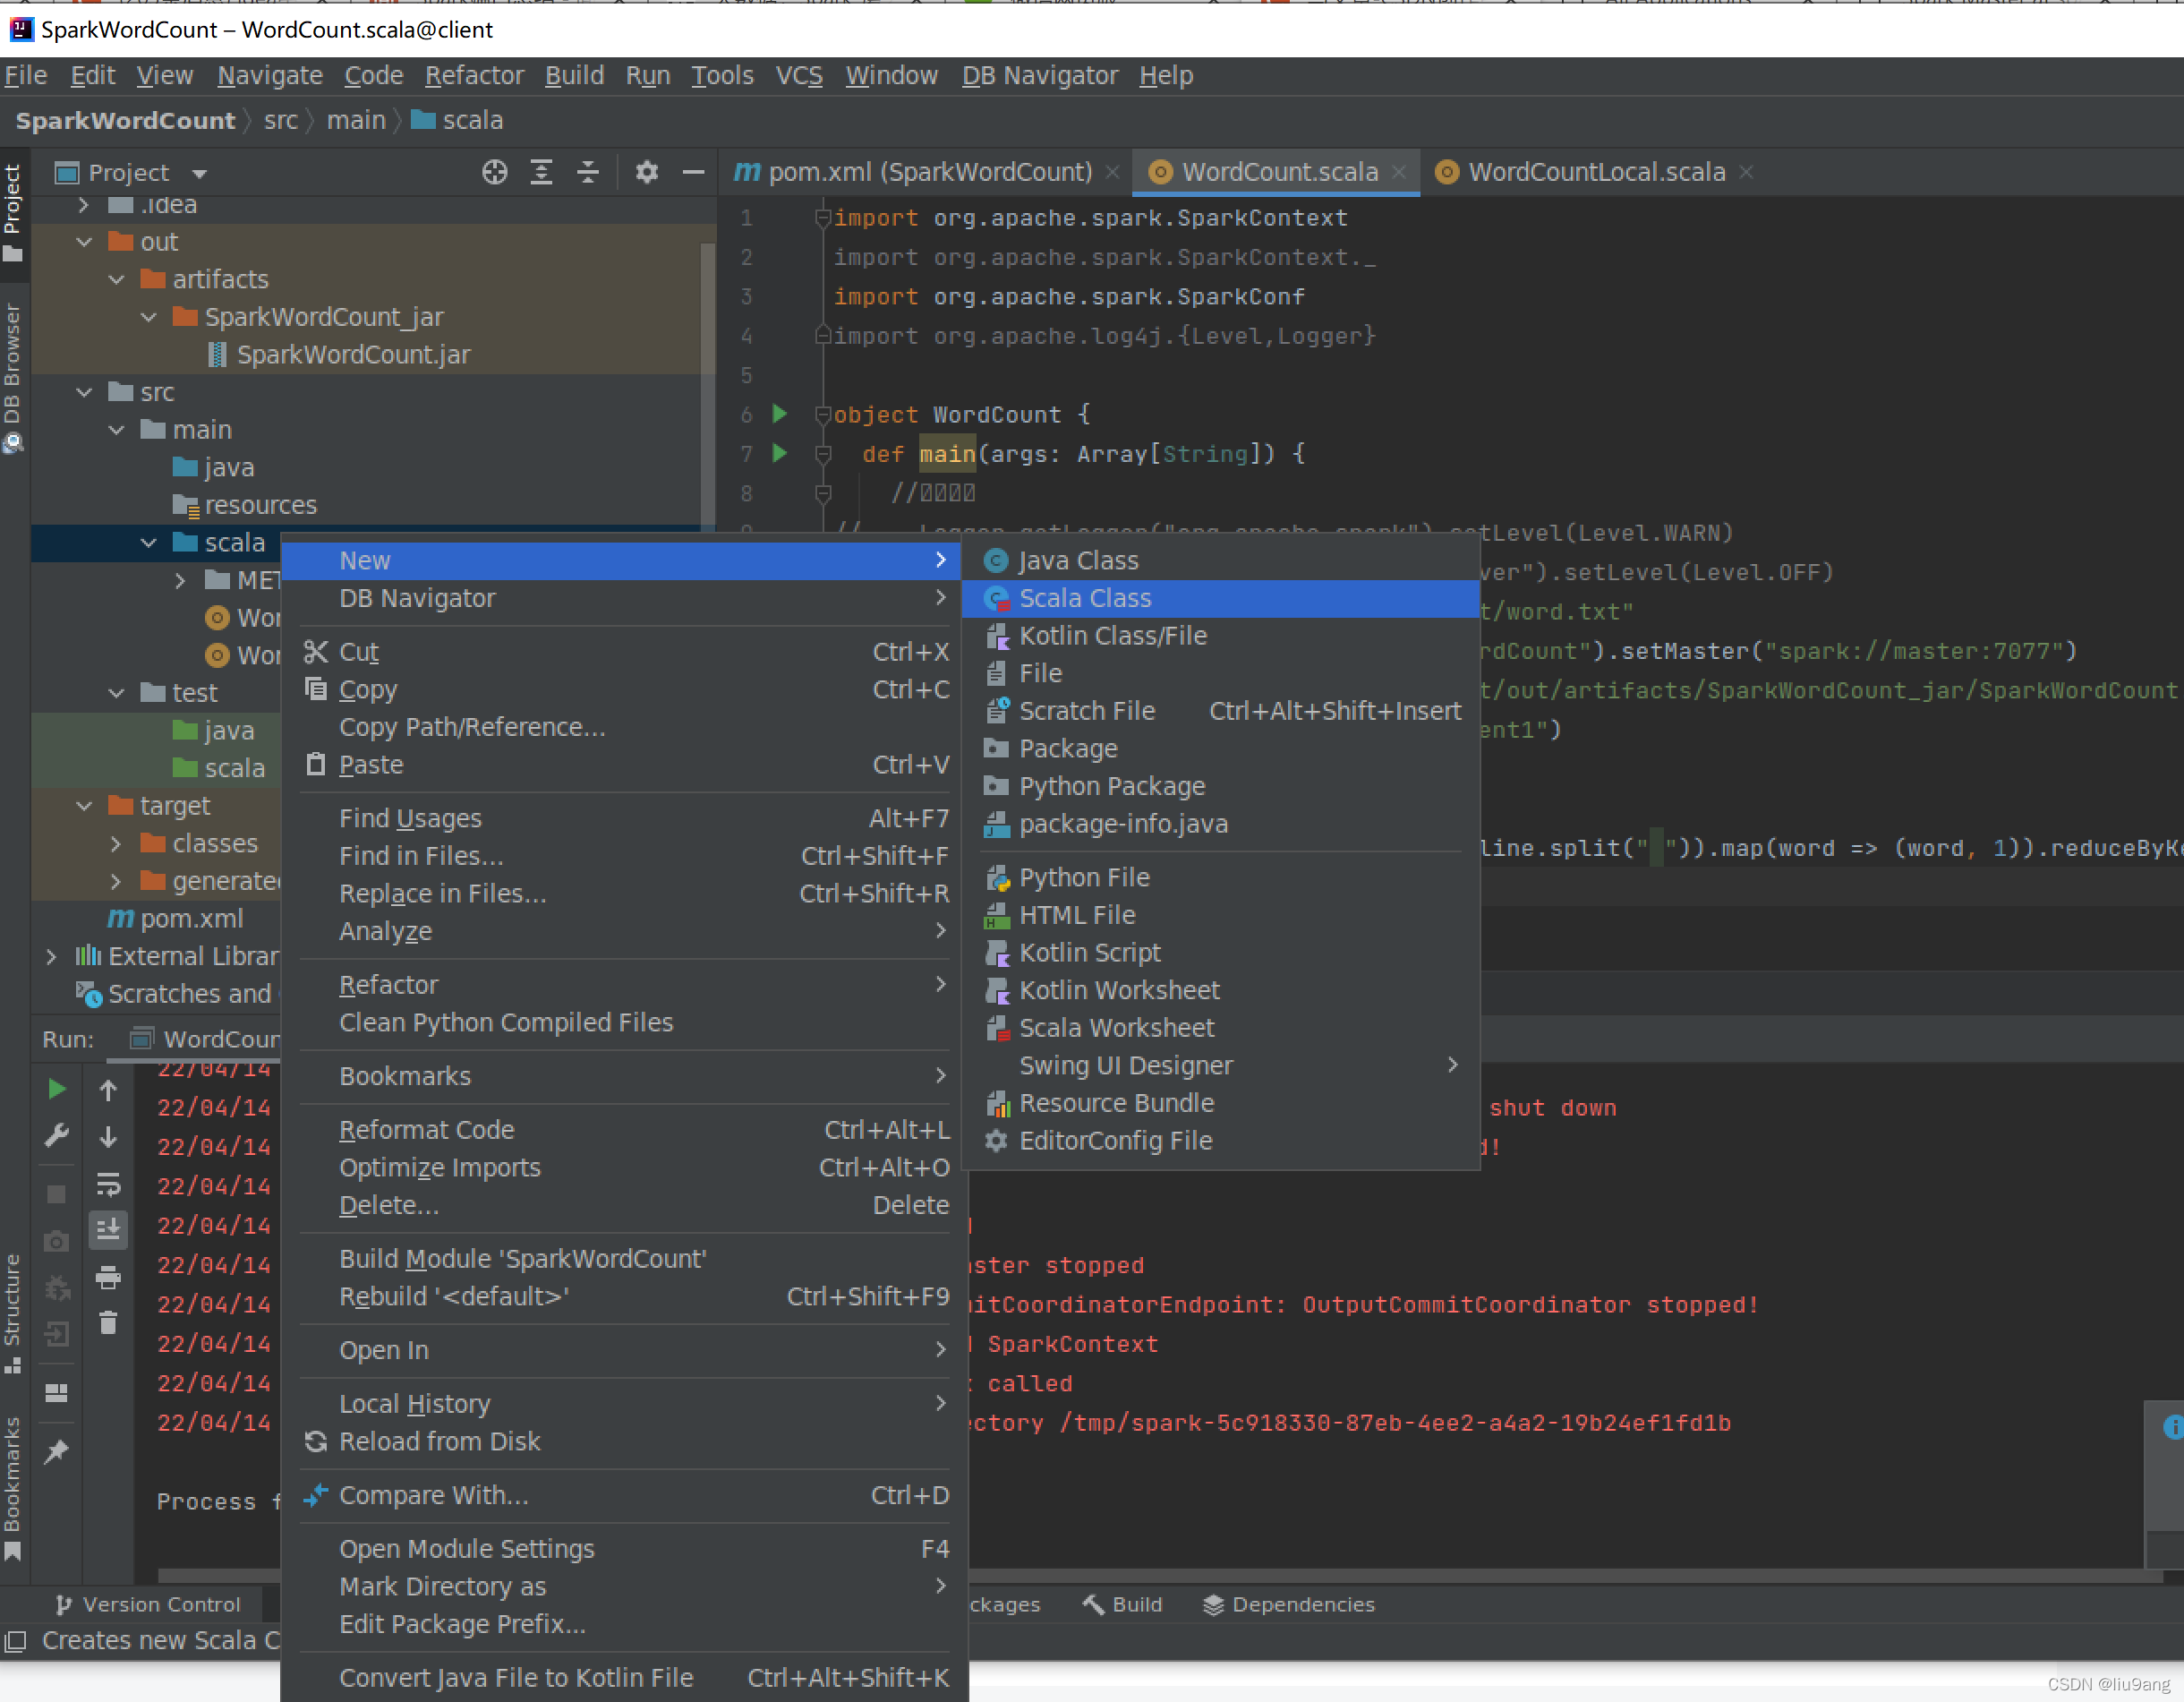Select Python File in New submenu
The image size is (2184, 1702).
(1220, 878)
